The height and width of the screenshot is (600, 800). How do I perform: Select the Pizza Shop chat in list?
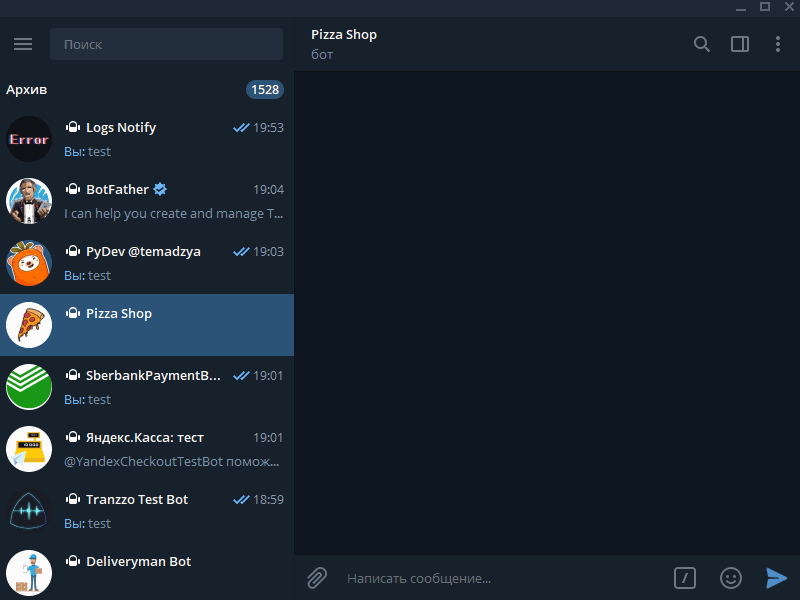pos(147,325)
